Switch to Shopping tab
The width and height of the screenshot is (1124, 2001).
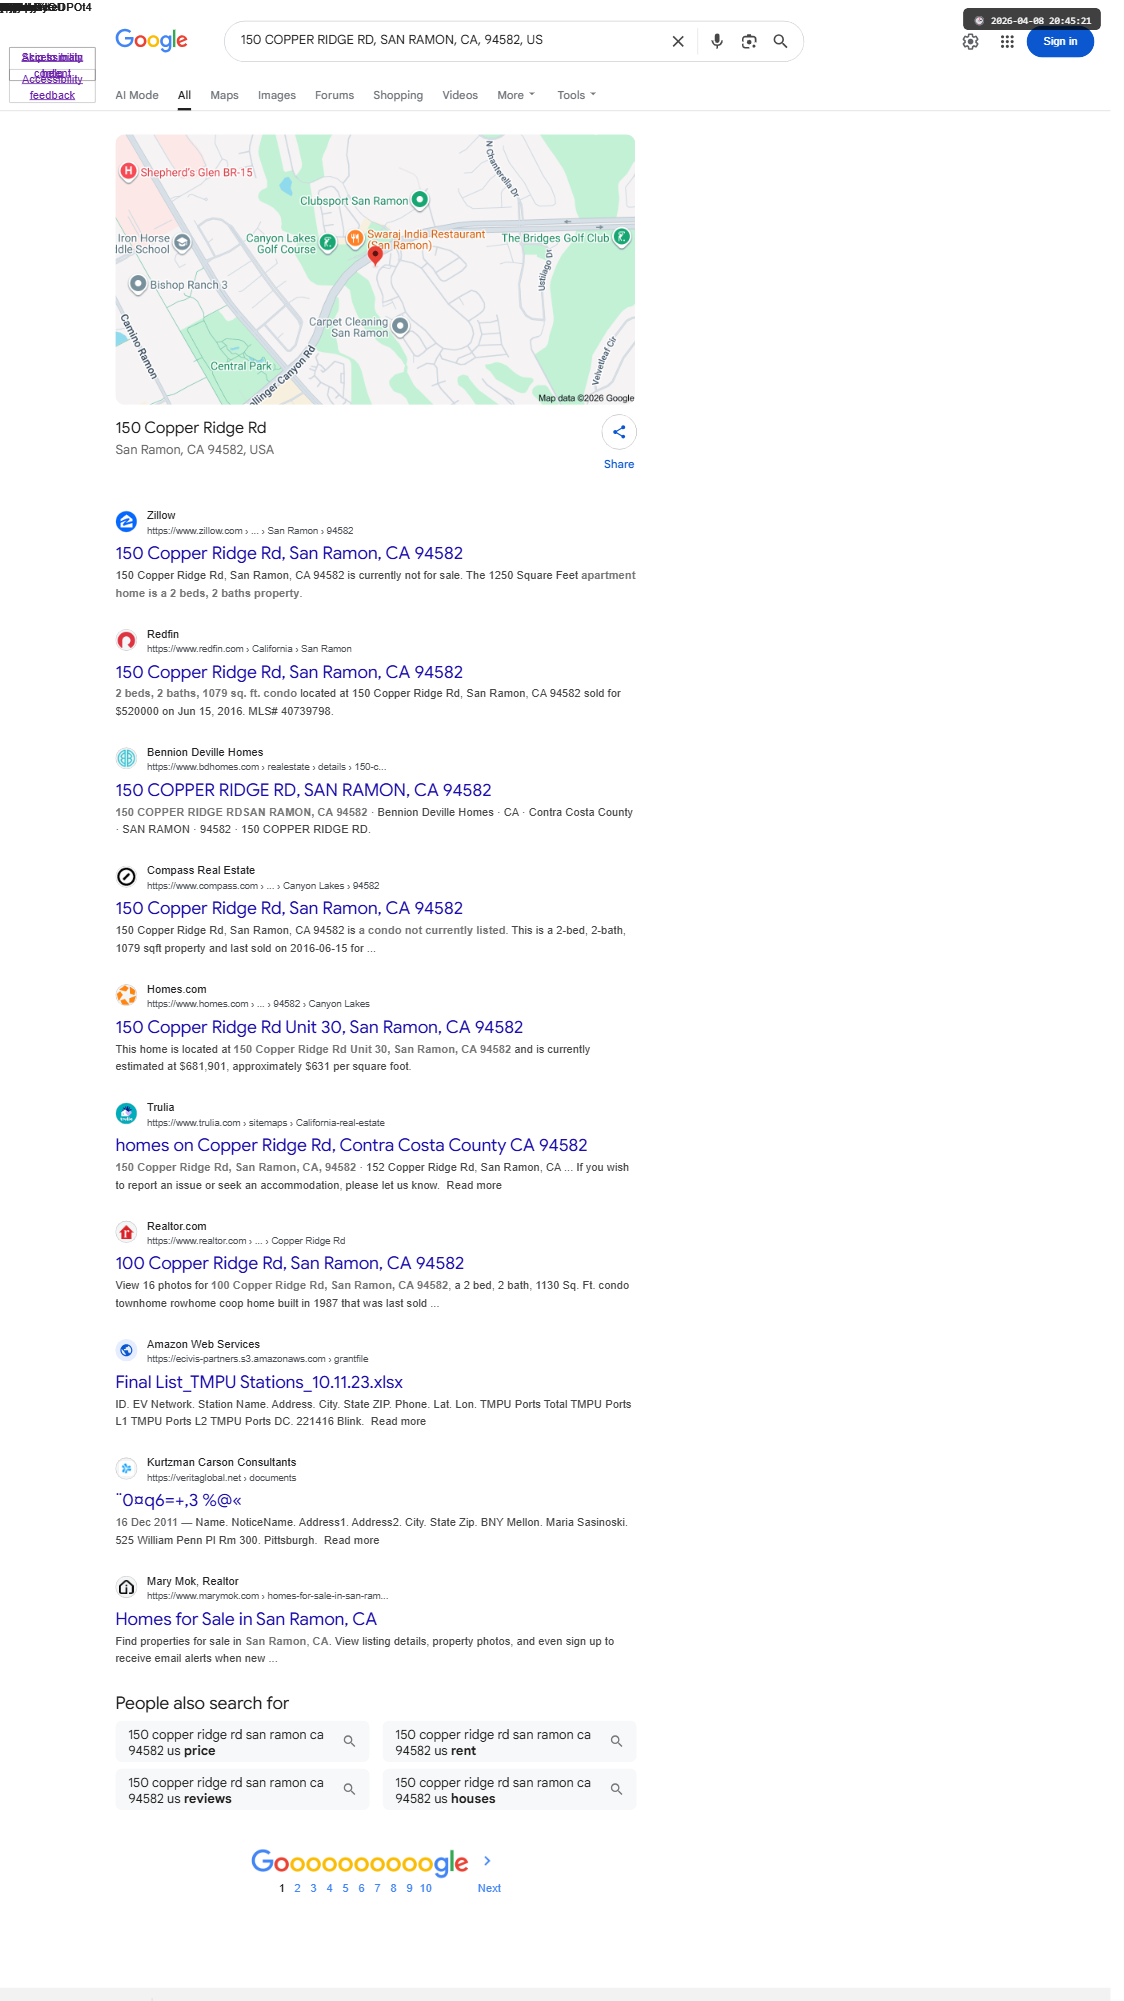[x=398, y=95]
